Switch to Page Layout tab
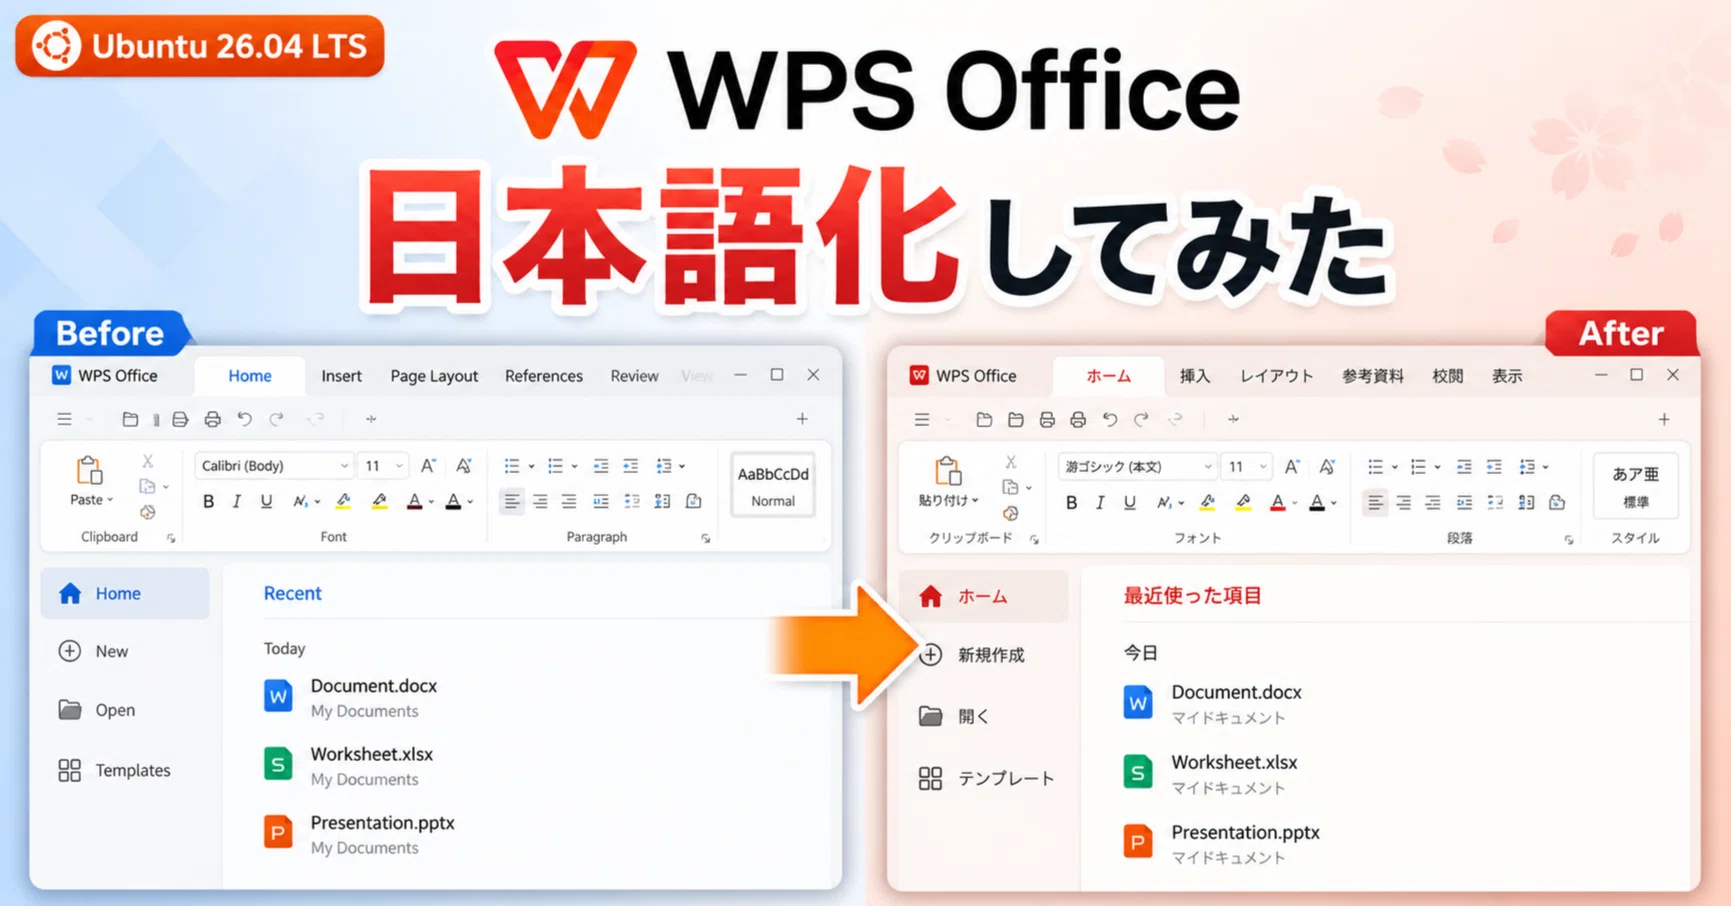1731x906 pixels. 434,376
